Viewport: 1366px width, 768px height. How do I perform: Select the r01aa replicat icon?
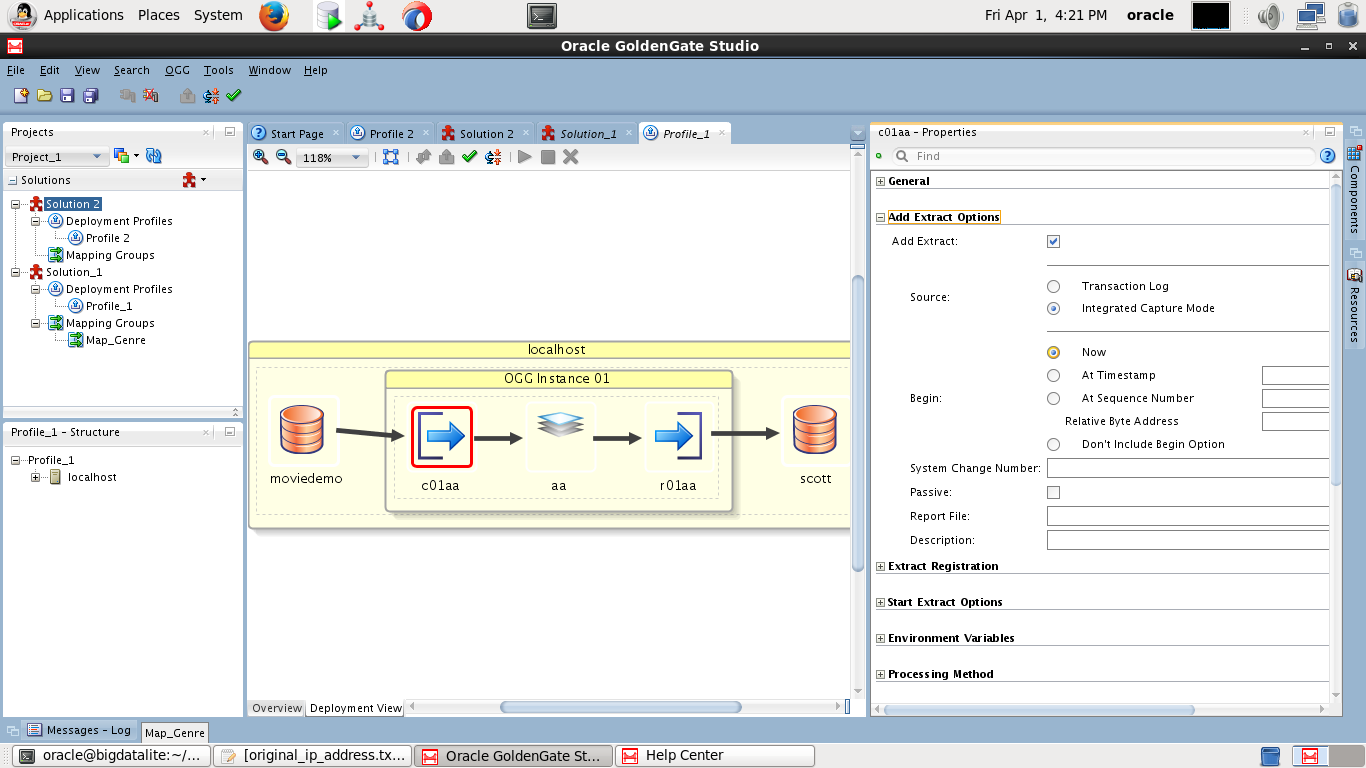[677, 436]
